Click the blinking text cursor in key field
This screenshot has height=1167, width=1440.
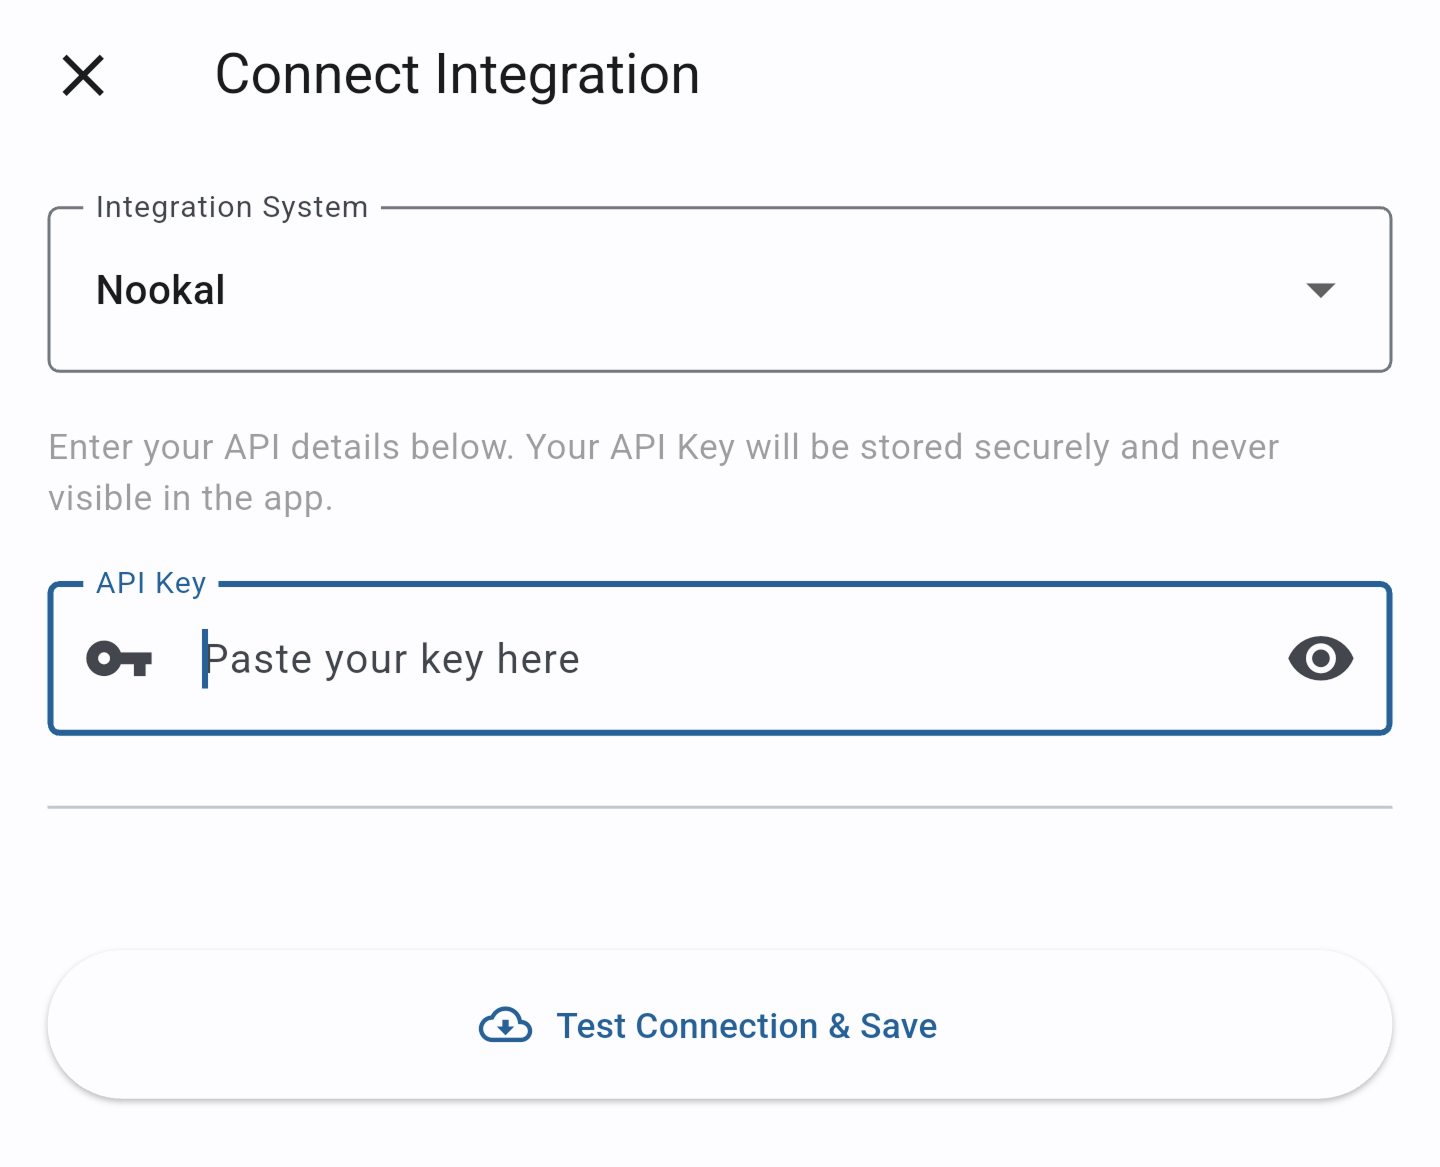(205, 659)
